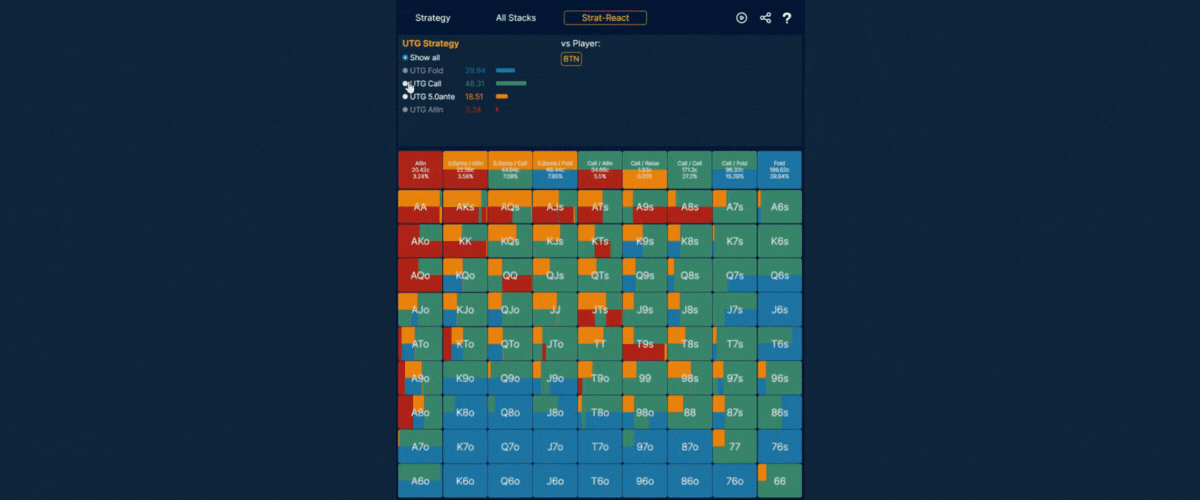
Task: Click the T9s hand cell
Action: point(644,343)
